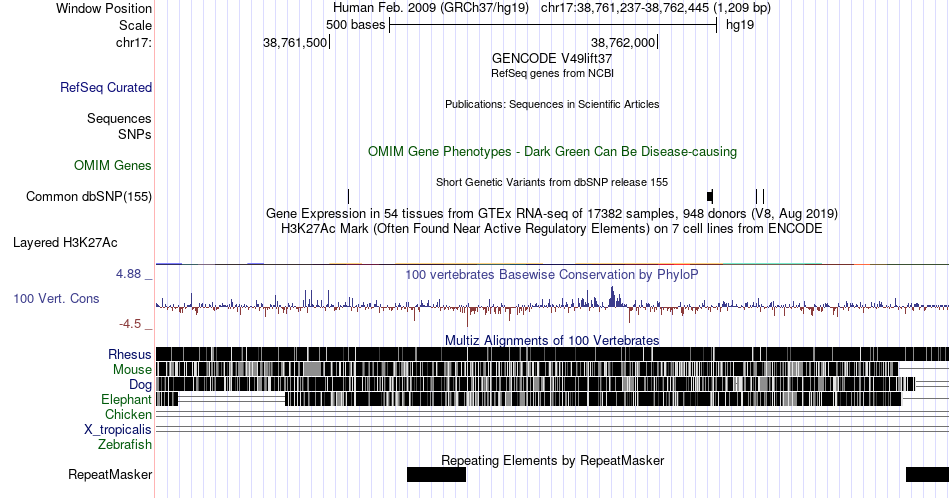Open the RepeatMasker track label

110,474
